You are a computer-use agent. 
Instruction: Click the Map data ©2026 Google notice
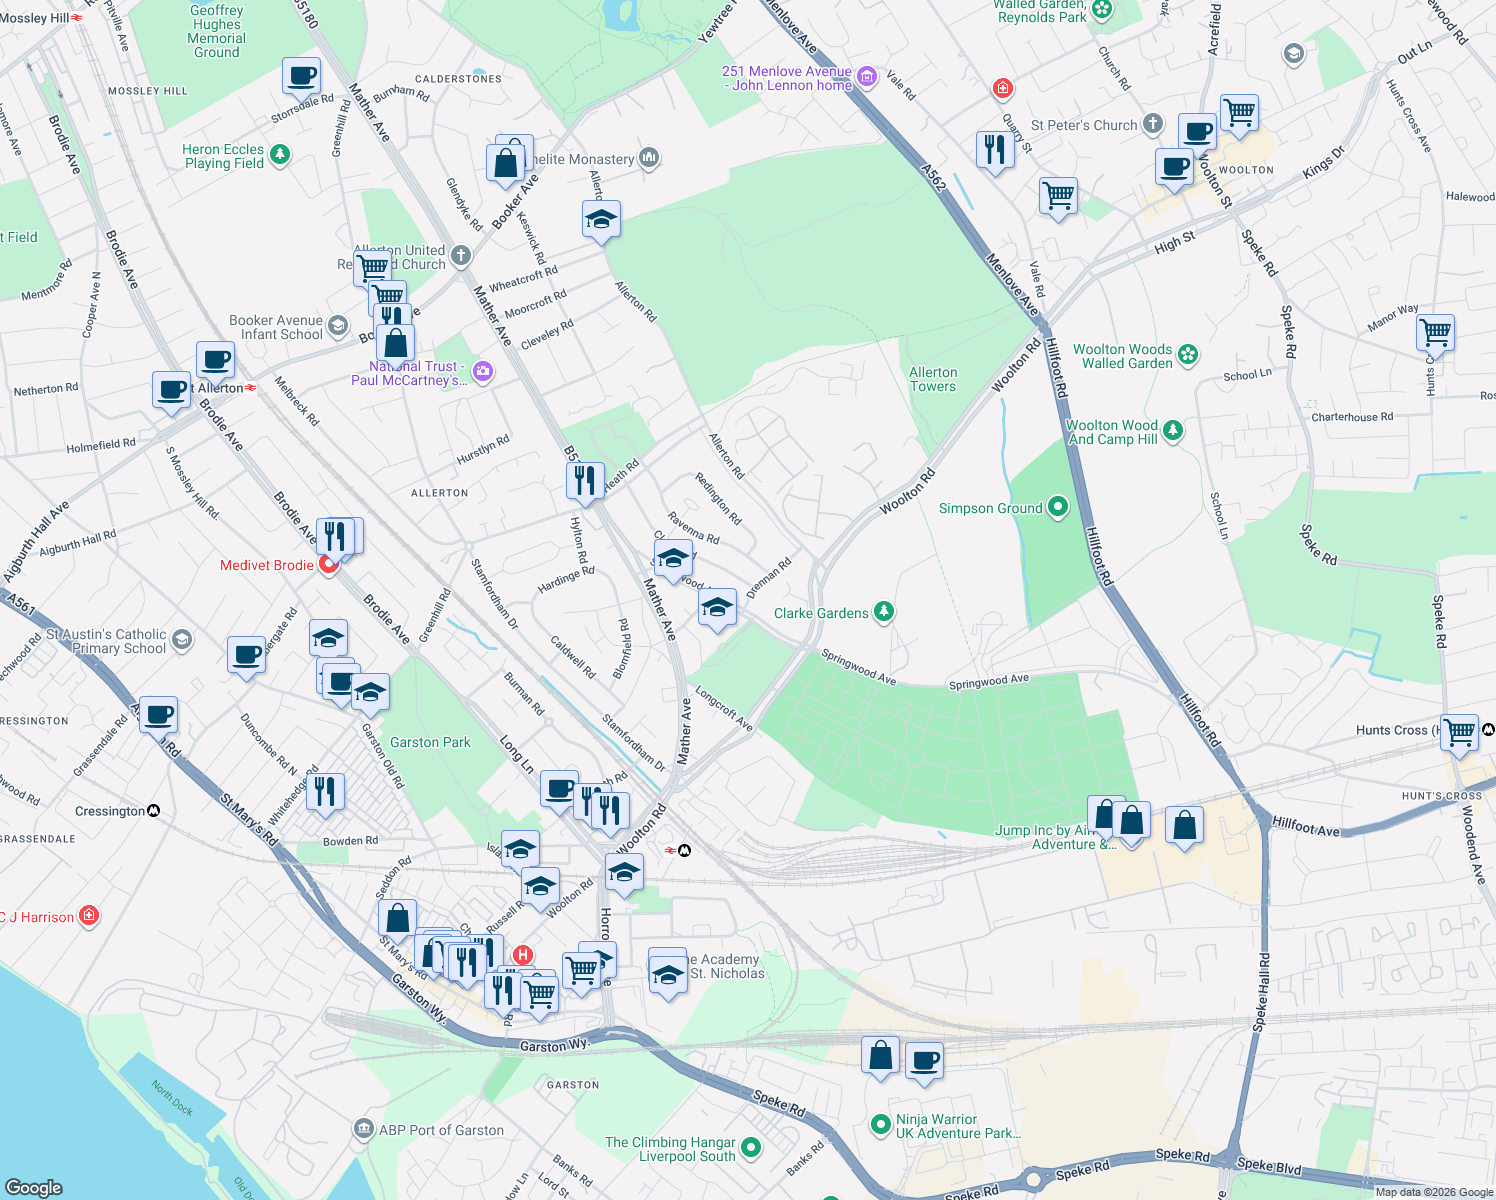pos(1434,1192)
